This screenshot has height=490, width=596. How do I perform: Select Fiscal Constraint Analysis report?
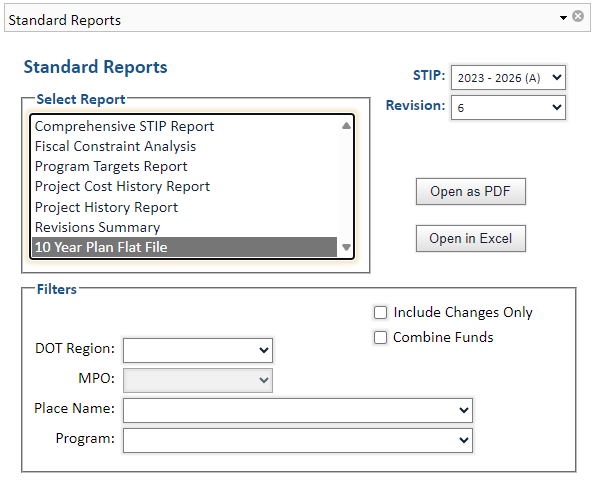(x=184, y=146)
